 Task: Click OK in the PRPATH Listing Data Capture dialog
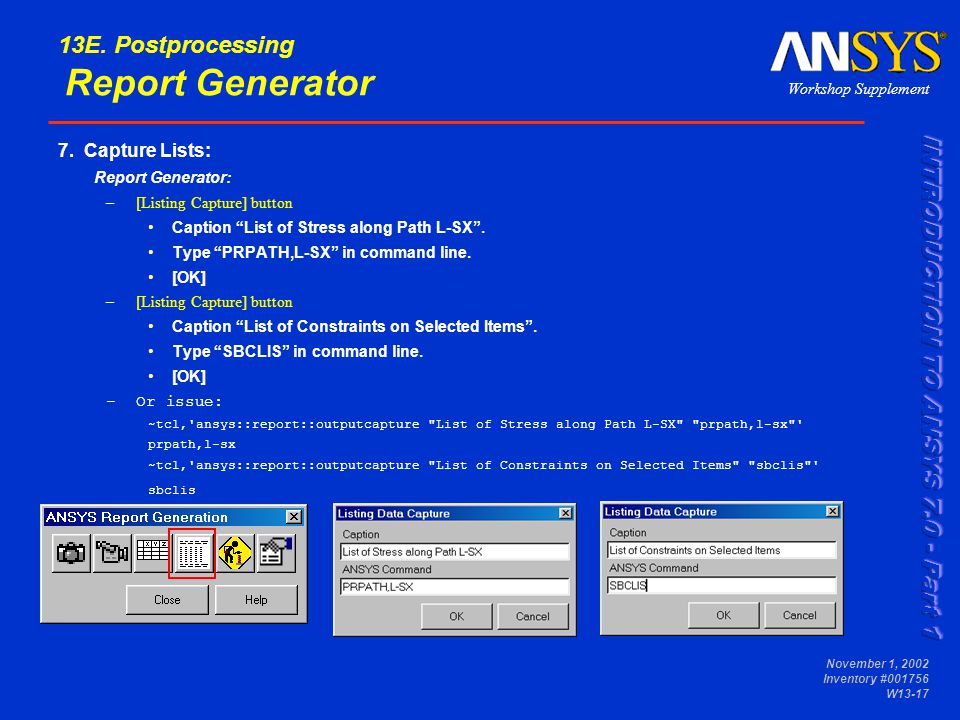tap(457, 617)
